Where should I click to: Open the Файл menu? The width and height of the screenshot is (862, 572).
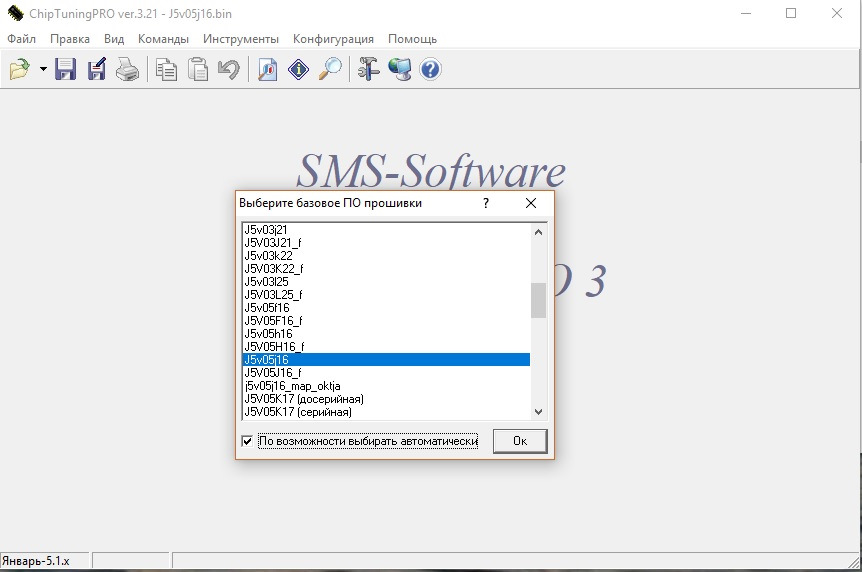[21, 39]
